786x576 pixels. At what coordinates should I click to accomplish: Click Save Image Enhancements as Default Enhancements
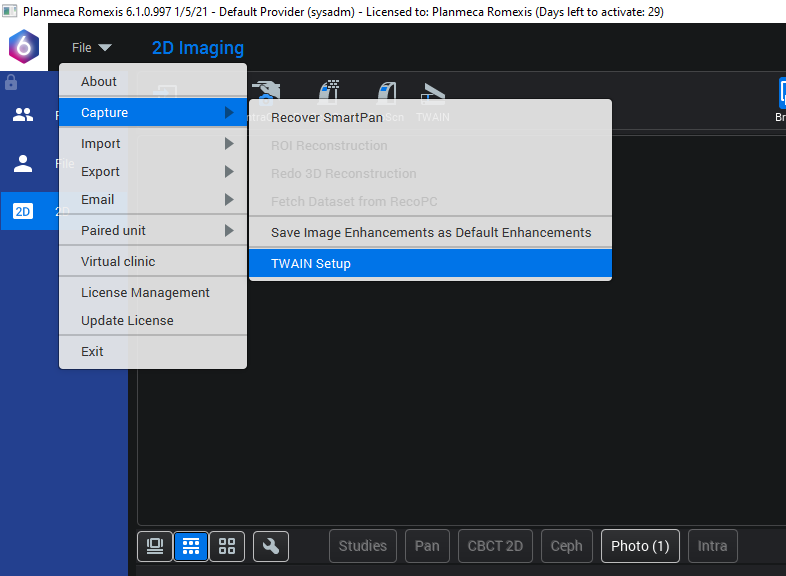pyautogui.click(x=431, y=233)
